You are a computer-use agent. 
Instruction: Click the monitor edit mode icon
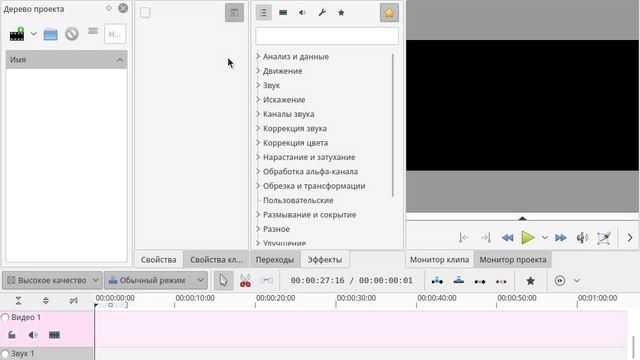(x=604, y=238)
